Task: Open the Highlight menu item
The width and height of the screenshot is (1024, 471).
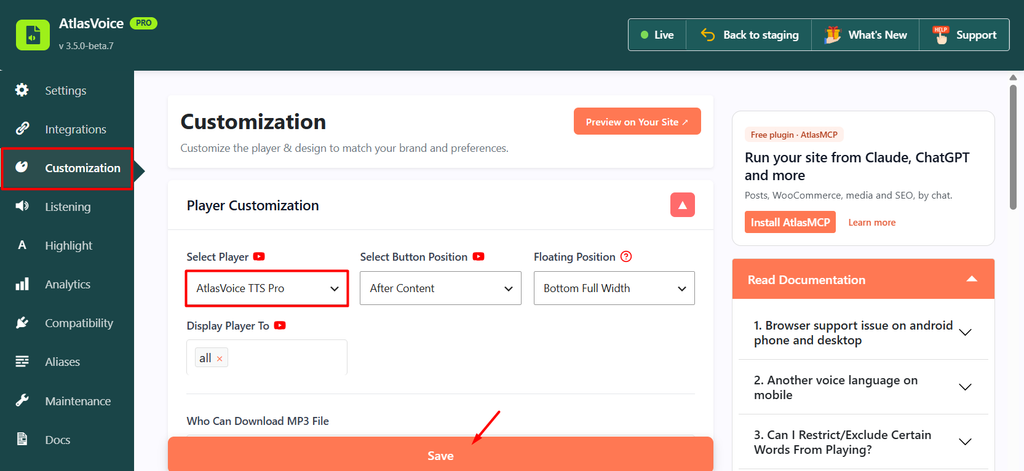Action: point(69,246)
